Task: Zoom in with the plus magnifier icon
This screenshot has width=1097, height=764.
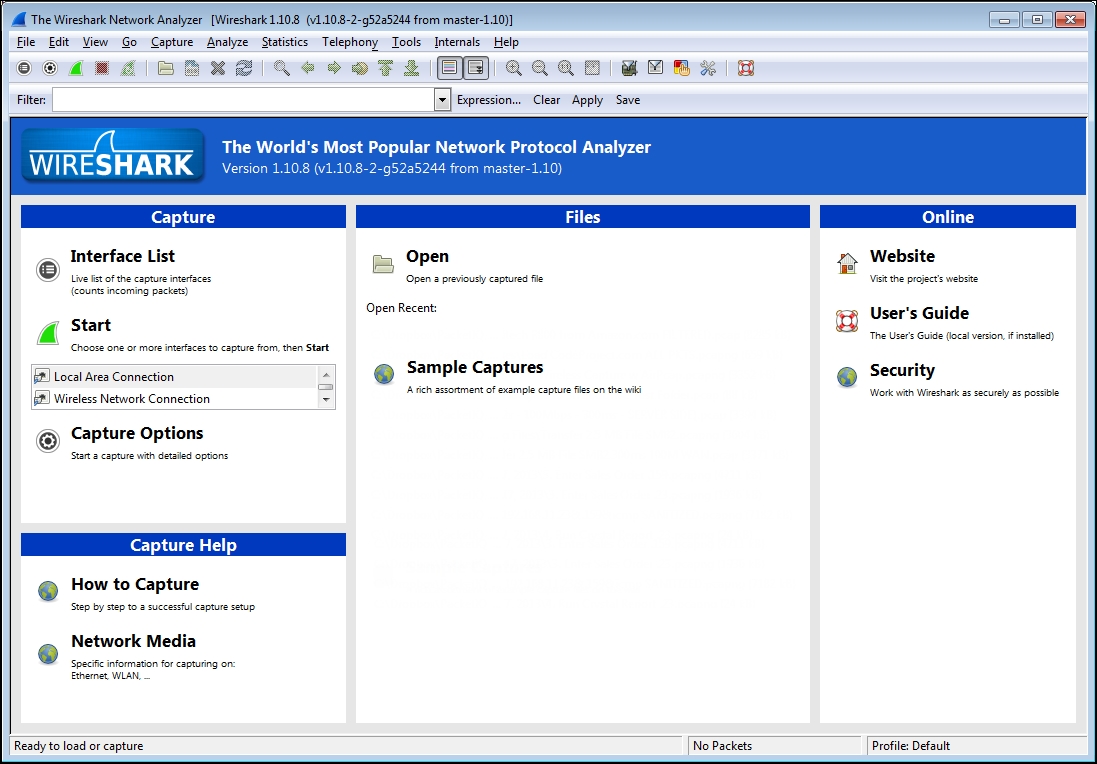Action: pos(514,68)
